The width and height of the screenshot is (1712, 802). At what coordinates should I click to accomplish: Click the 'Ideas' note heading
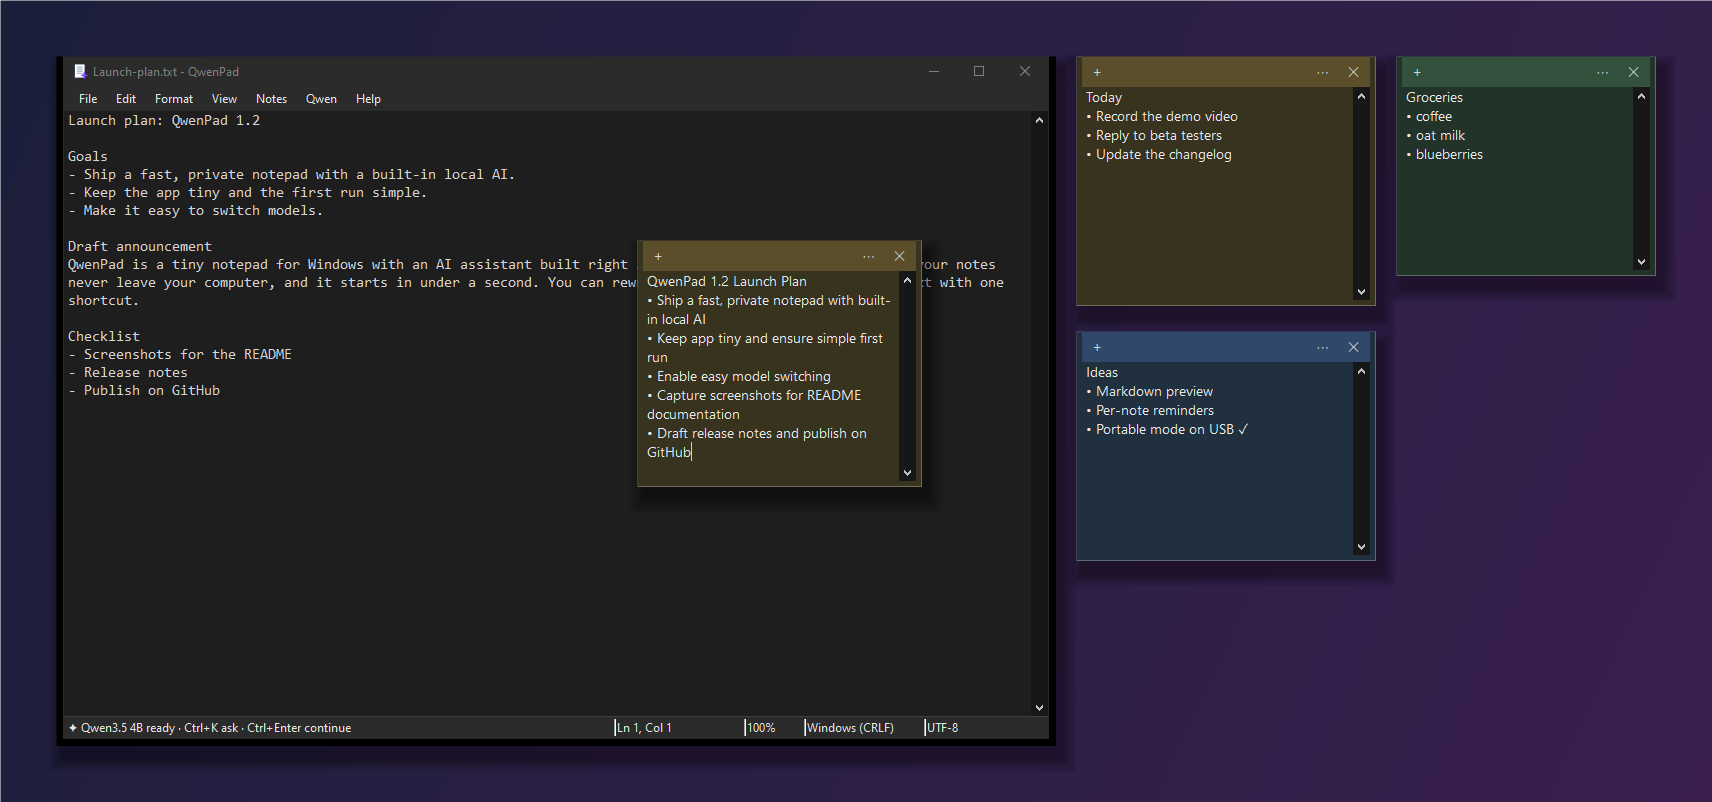[1102, 373]
